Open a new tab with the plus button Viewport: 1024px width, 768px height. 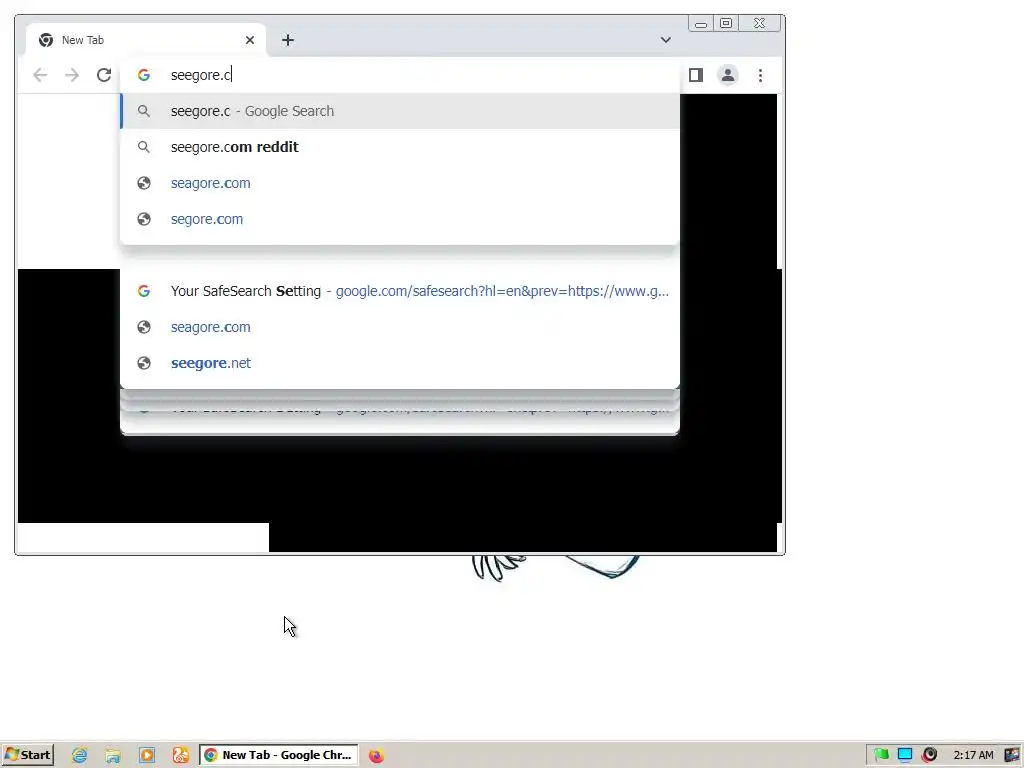click(x=288, y=40)
